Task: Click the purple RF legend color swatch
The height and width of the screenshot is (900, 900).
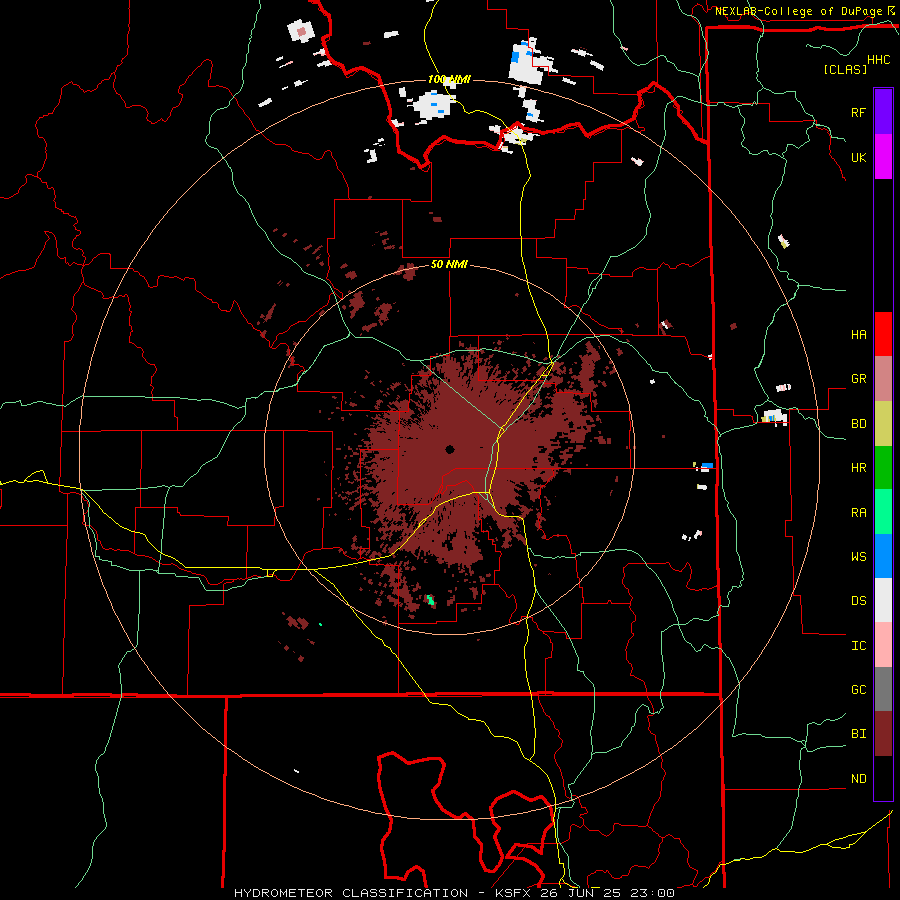Action: point(883,112)
